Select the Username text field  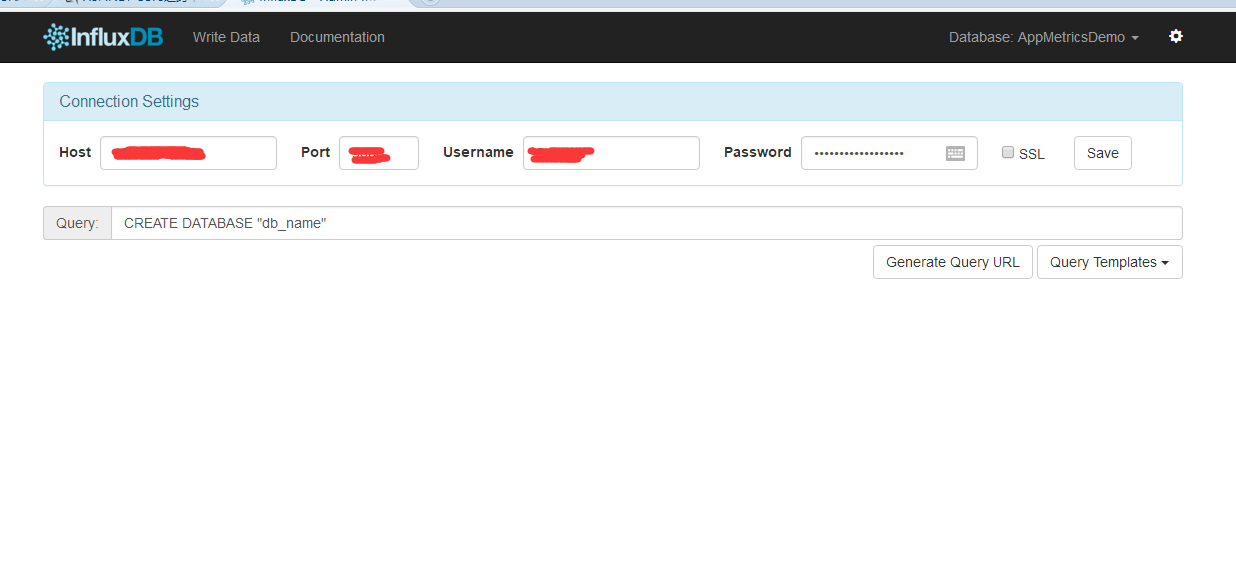[610, 153]
